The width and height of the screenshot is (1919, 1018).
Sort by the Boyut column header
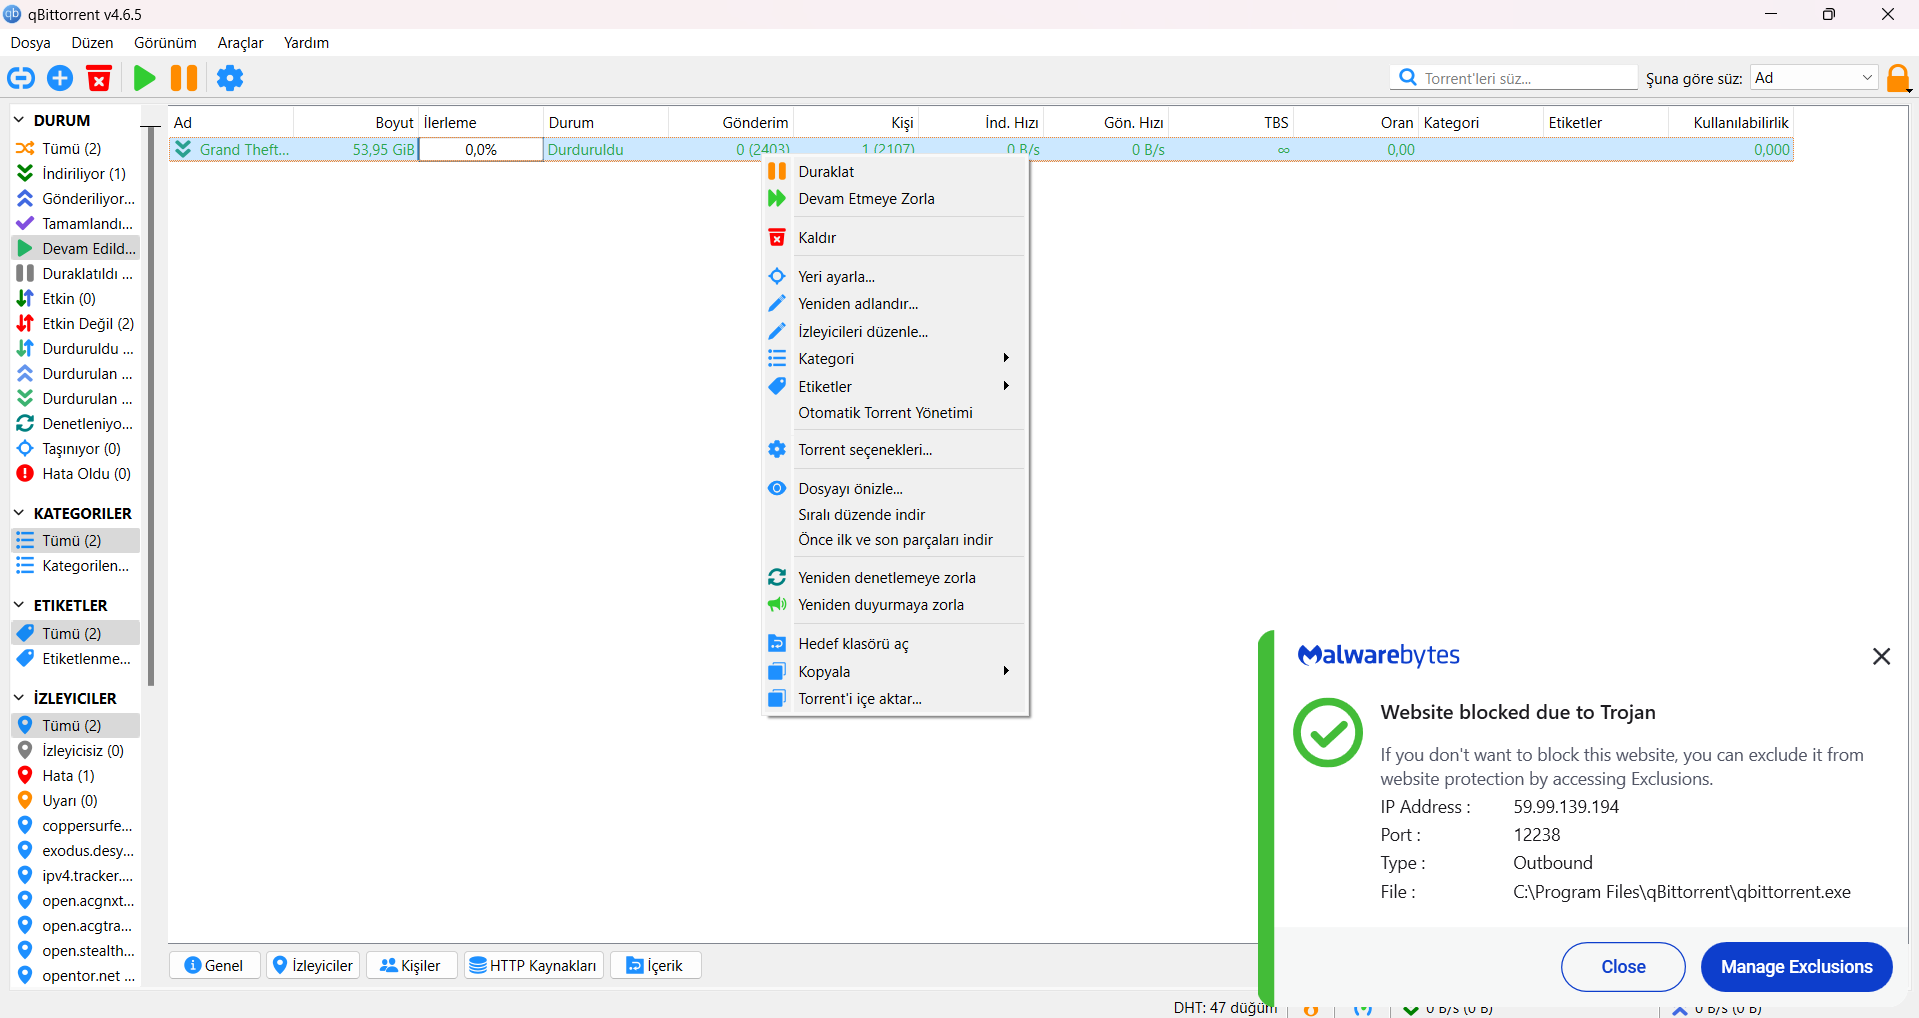[356, 122]
